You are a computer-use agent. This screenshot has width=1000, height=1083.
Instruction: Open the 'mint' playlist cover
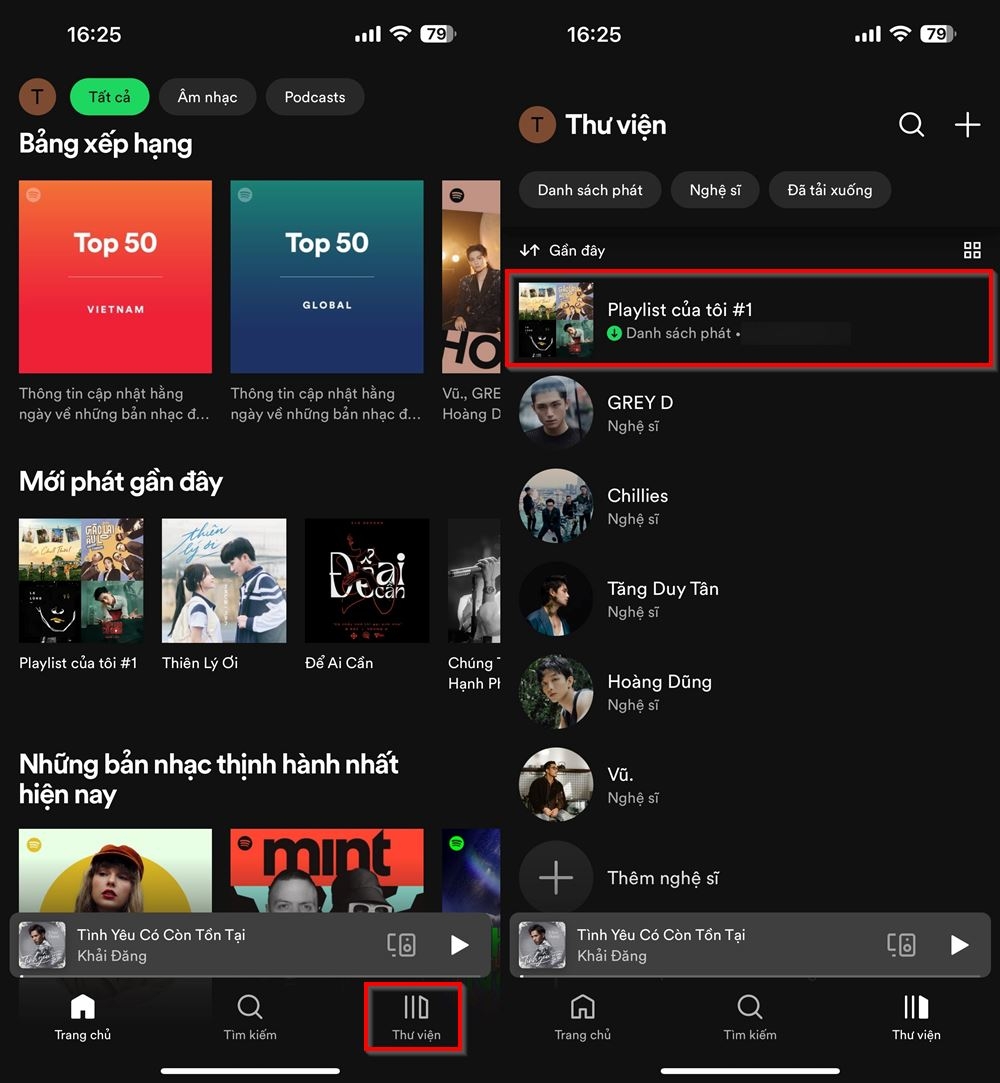327,871
